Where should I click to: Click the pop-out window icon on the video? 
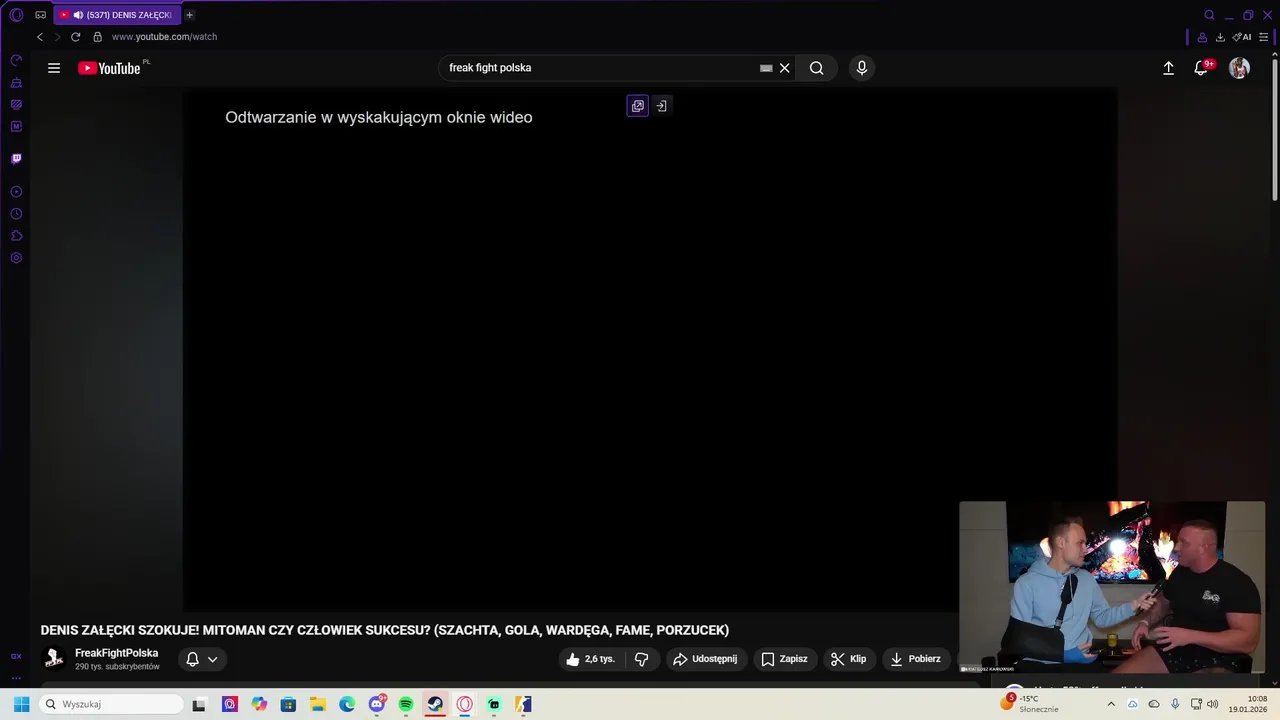click(x=638, y=106)
